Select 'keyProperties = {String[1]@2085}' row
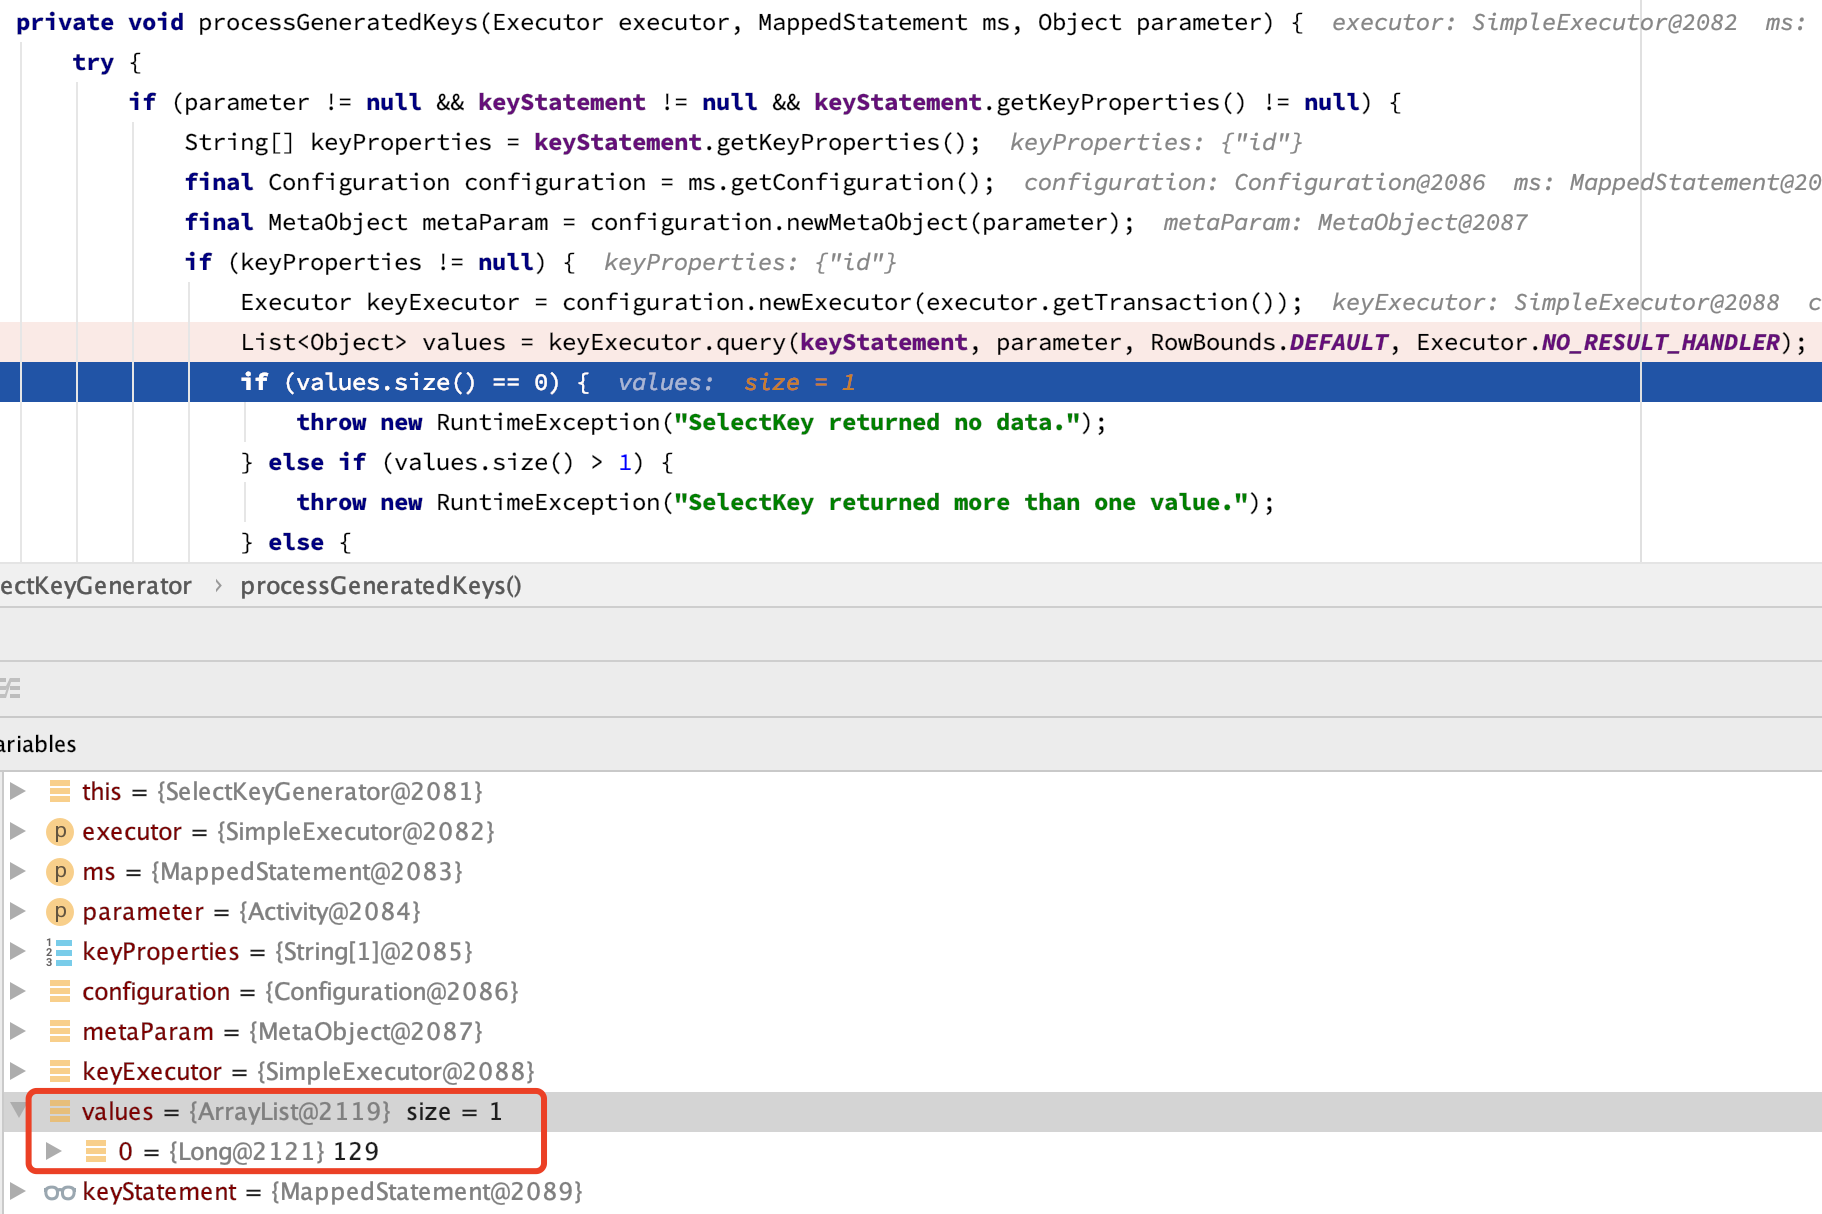Screen dimensions: 1822x1214 (x=911, y=951)
